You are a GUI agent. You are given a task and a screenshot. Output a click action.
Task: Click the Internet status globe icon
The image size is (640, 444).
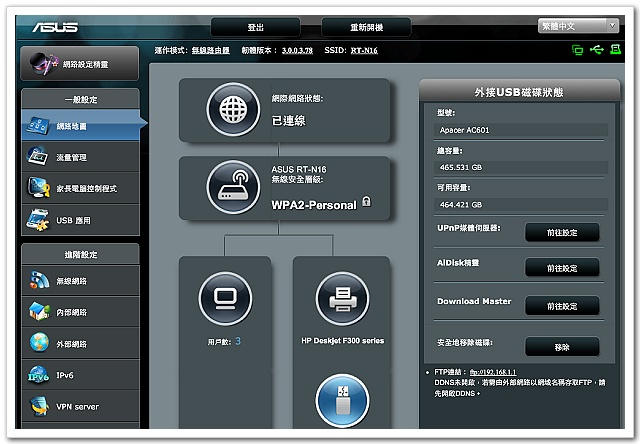[233, 109]
